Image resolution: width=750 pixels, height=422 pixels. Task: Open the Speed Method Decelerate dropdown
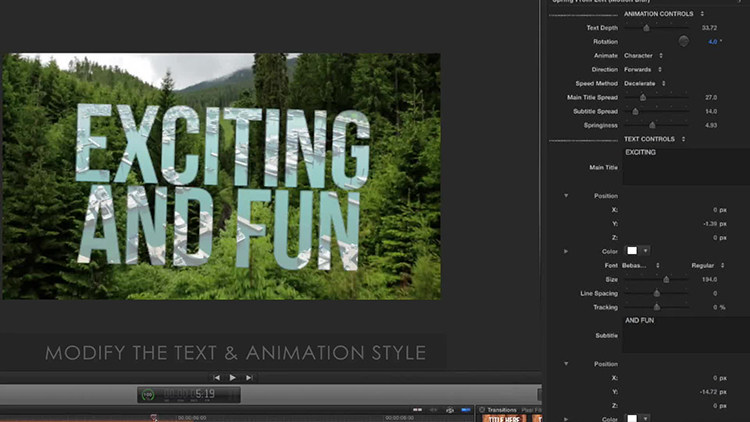click(645, 83)
